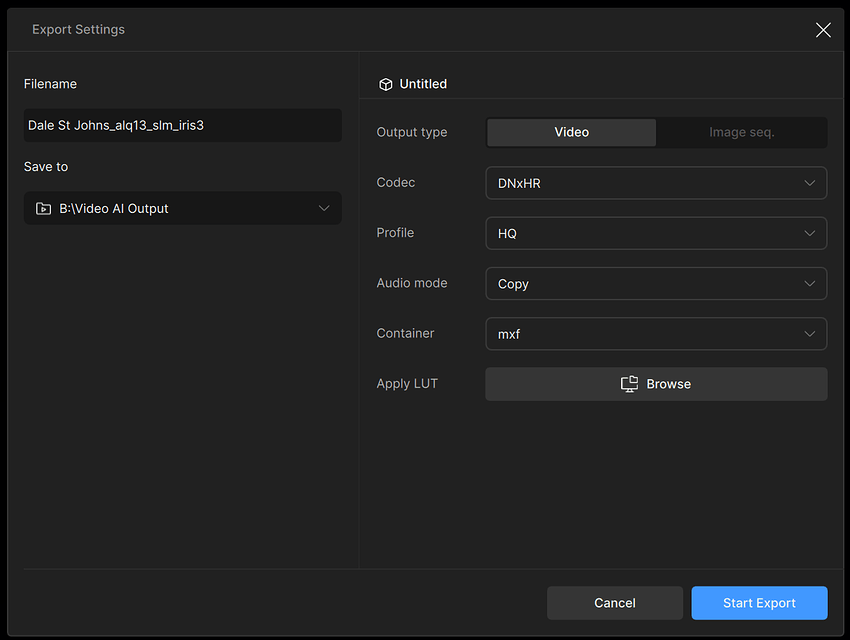
Task: Expand the Save to location chevron
Action: pos(324,209)
